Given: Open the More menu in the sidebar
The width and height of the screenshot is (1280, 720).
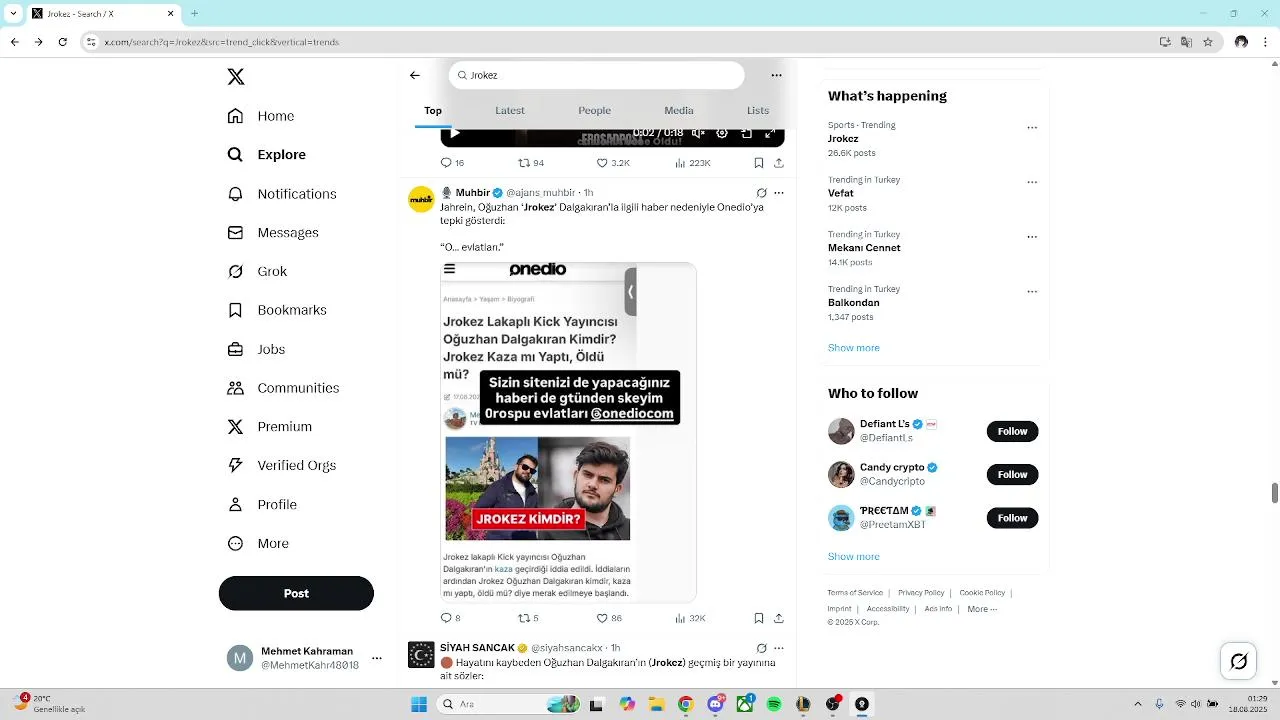Looking at the screenshot, I should [x=258, y=544].
